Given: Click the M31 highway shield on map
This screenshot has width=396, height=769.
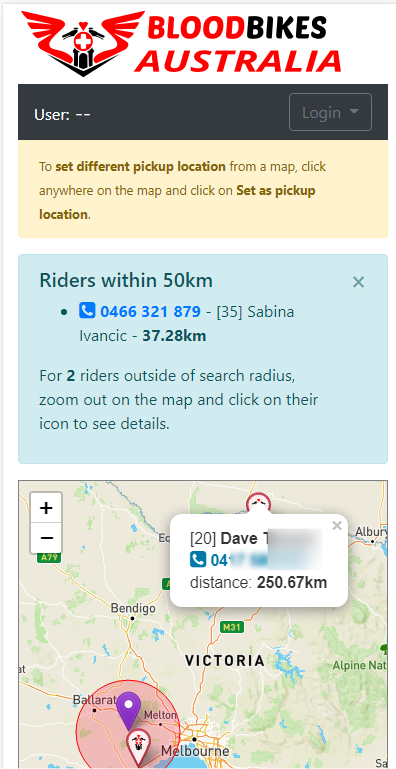Looking at the screenshot, I should click(230, 627).
